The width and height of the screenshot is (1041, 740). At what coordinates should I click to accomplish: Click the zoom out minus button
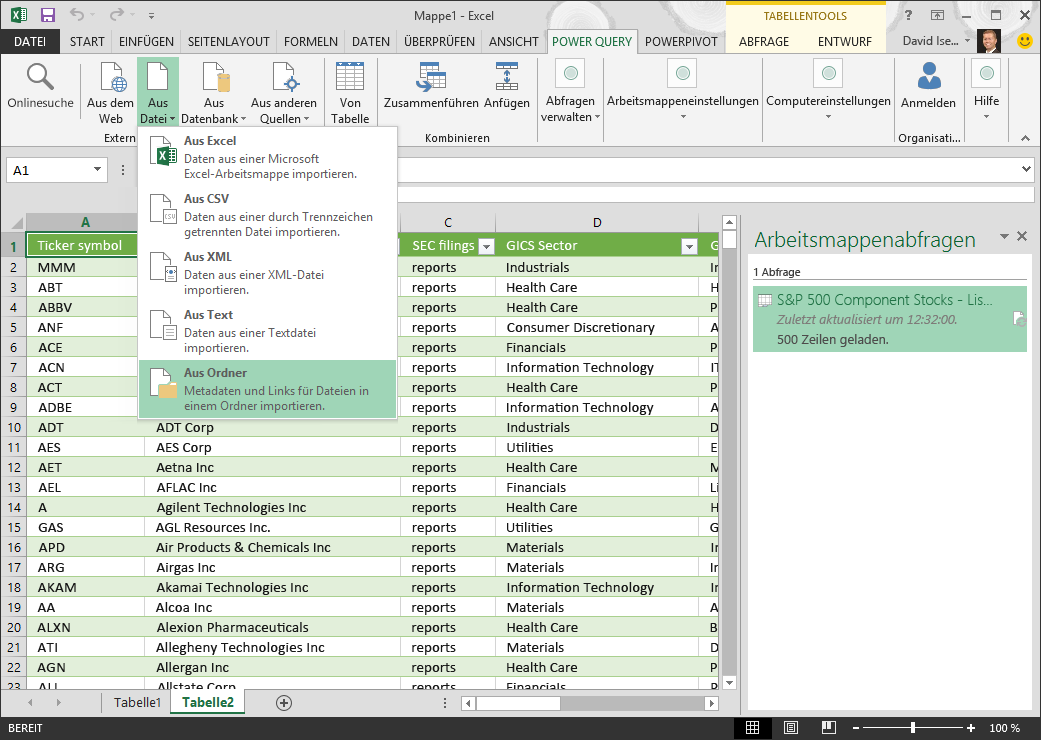click(x=856, y=728)
